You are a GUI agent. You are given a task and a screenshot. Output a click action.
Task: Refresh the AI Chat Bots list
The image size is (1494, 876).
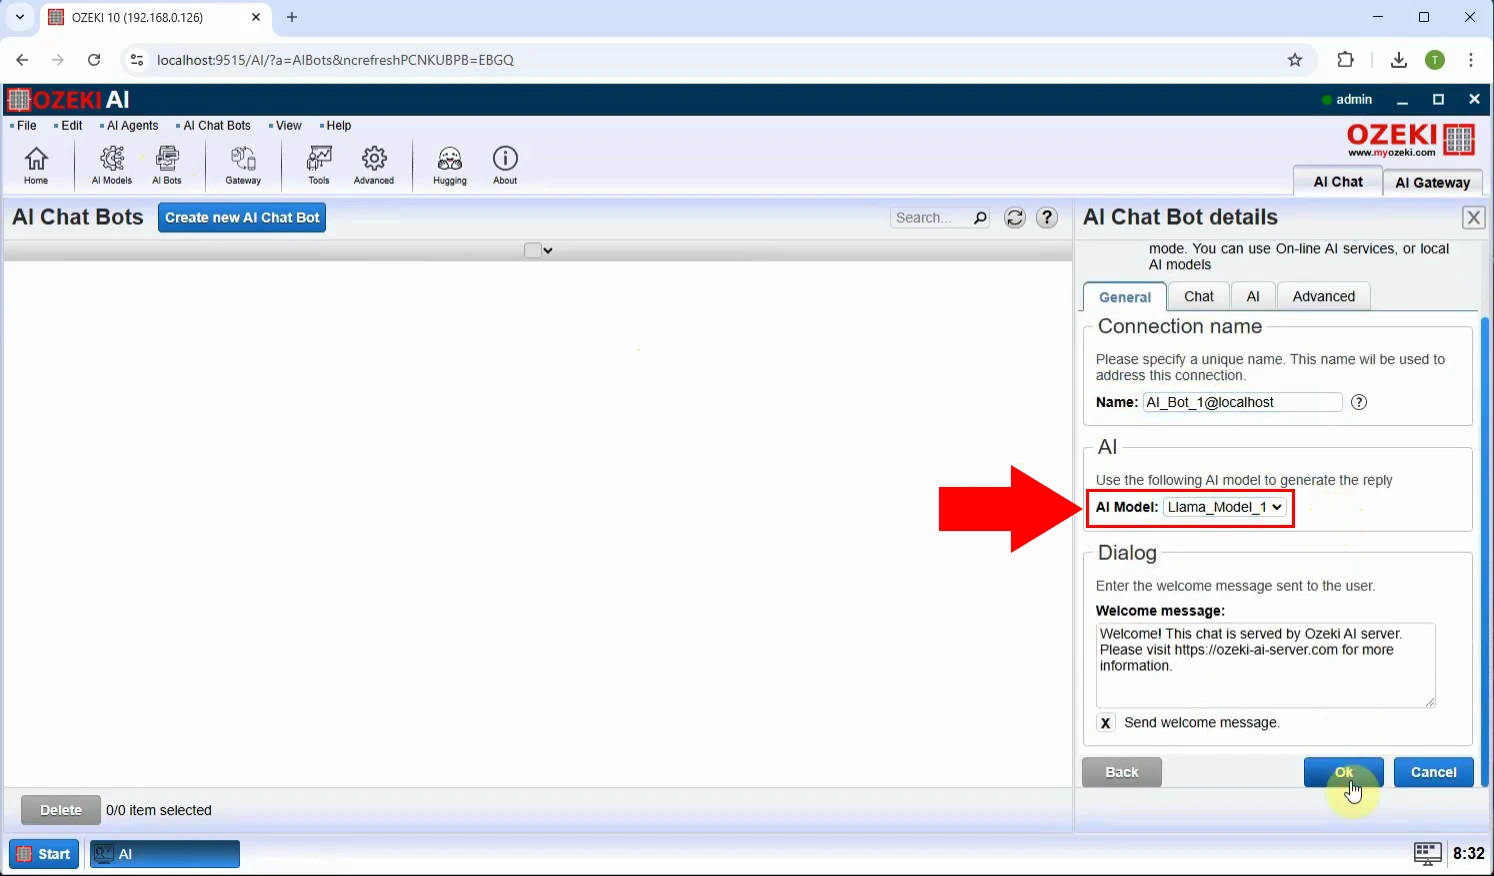click(1015, 218)
